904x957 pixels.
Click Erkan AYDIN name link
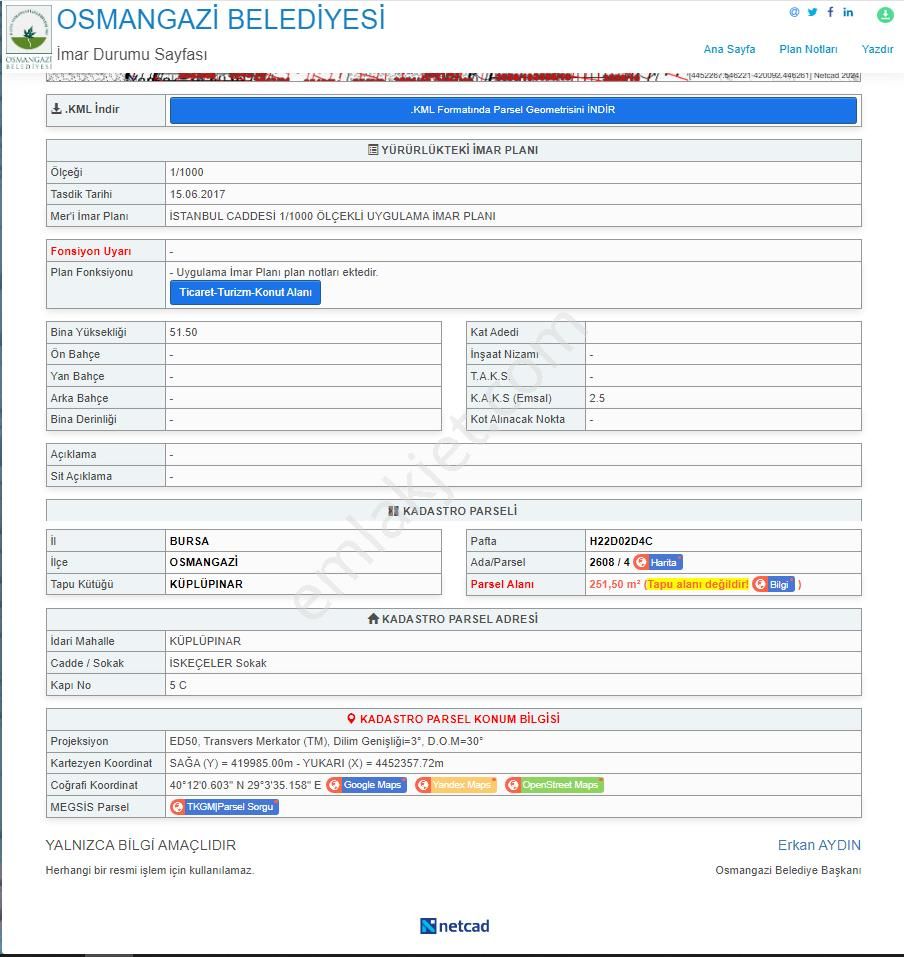pyautogui.click(x=819, y=845)
